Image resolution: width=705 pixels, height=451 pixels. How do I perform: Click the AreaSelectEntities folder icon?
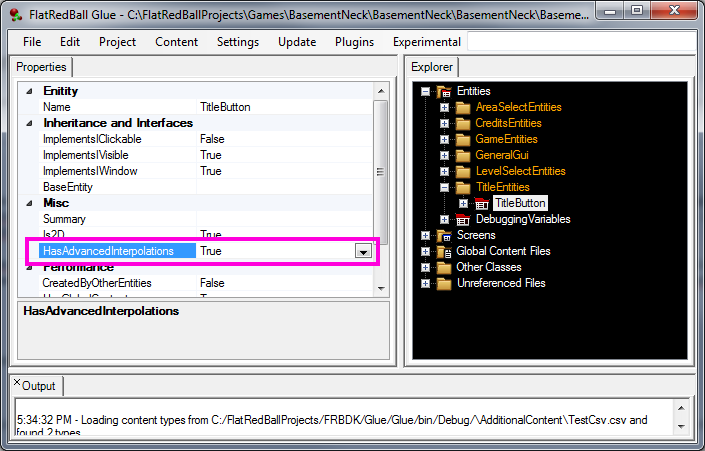463,107
